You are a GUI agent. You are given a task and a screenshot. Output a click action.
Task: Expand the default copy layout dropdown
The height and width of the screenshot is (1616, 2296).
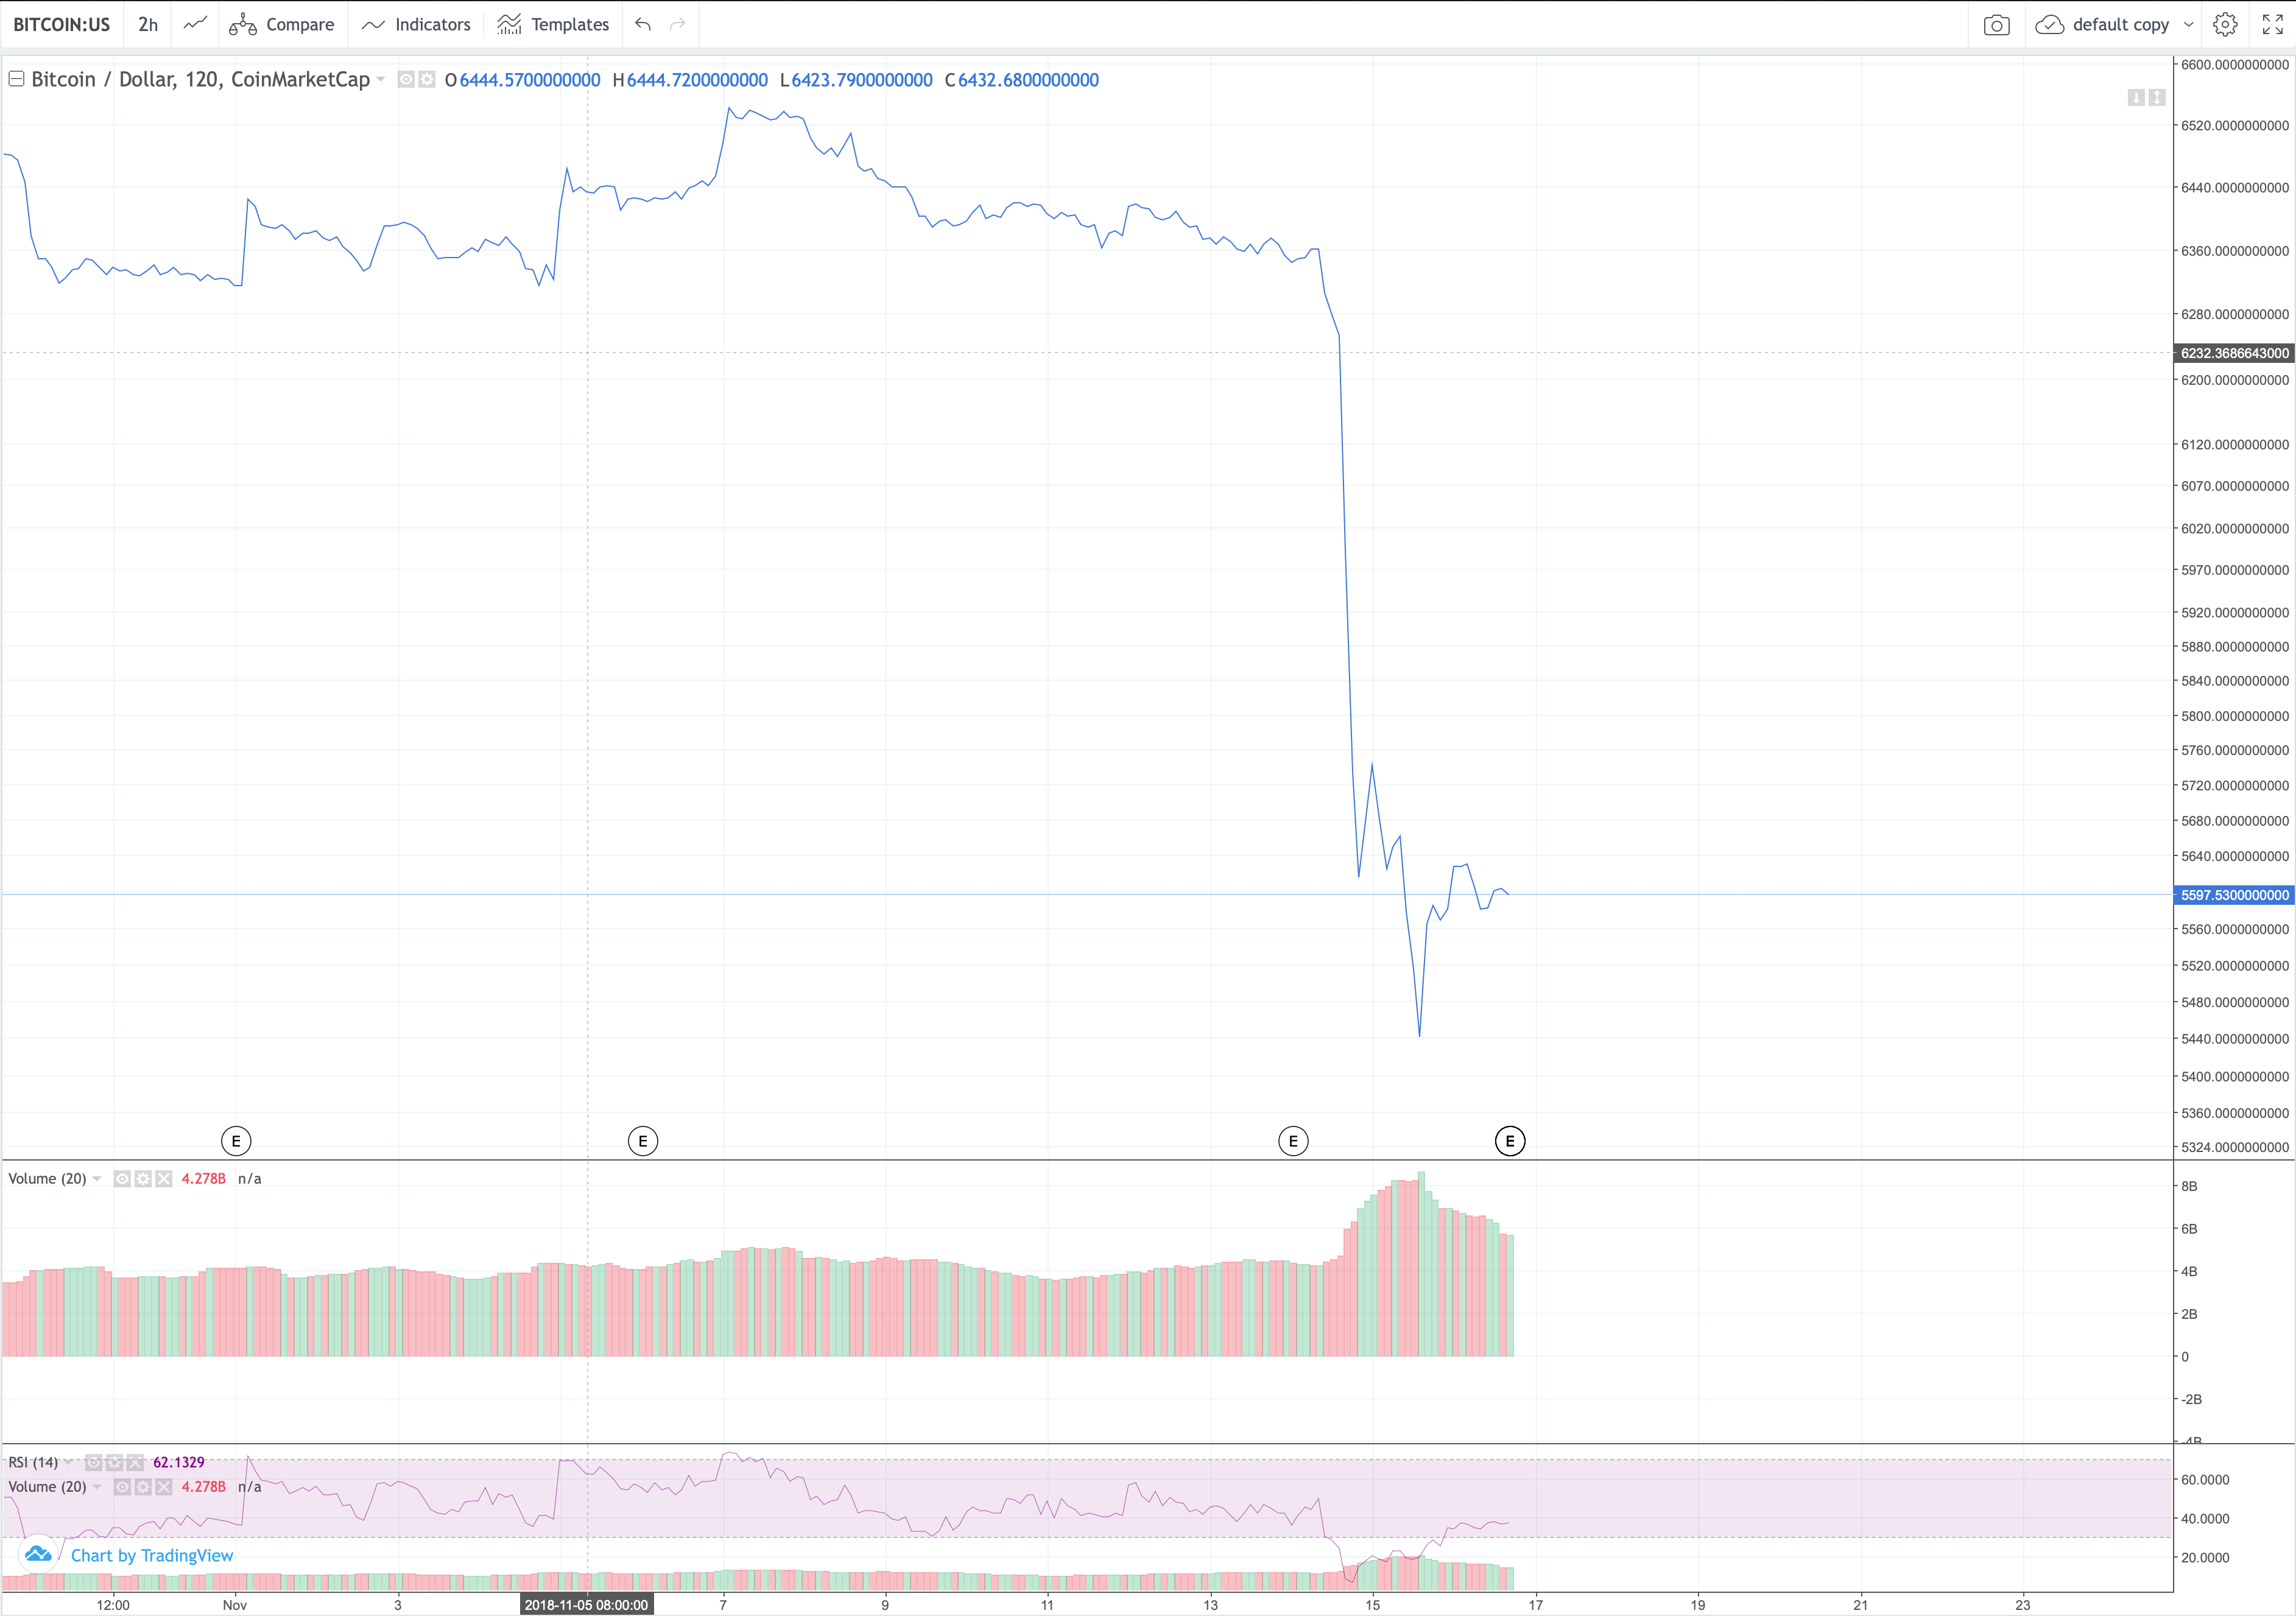(x=2188, y=25)
